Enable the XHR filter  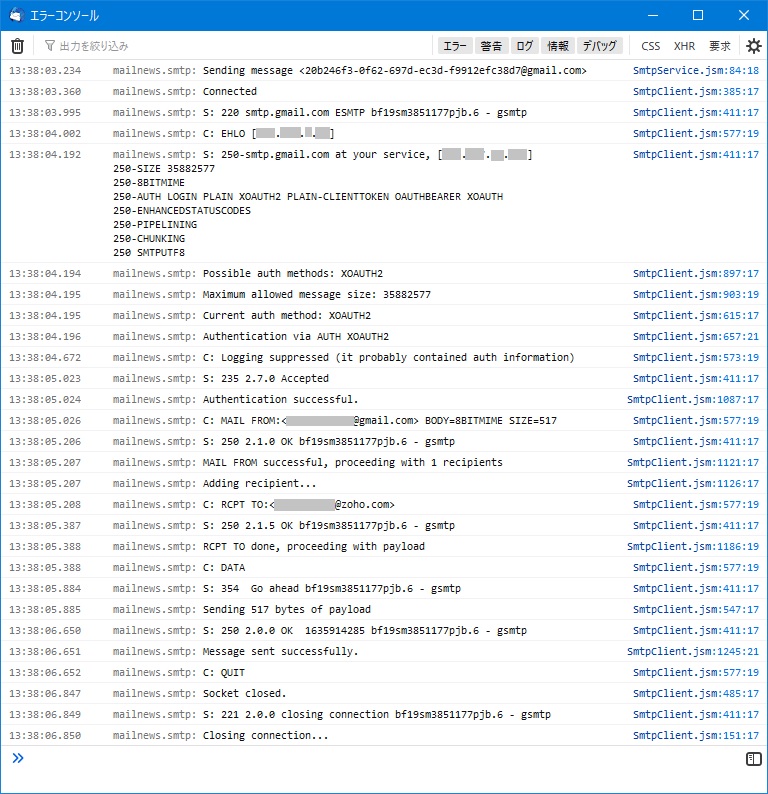pyautogui.click(x=684, y=46)
